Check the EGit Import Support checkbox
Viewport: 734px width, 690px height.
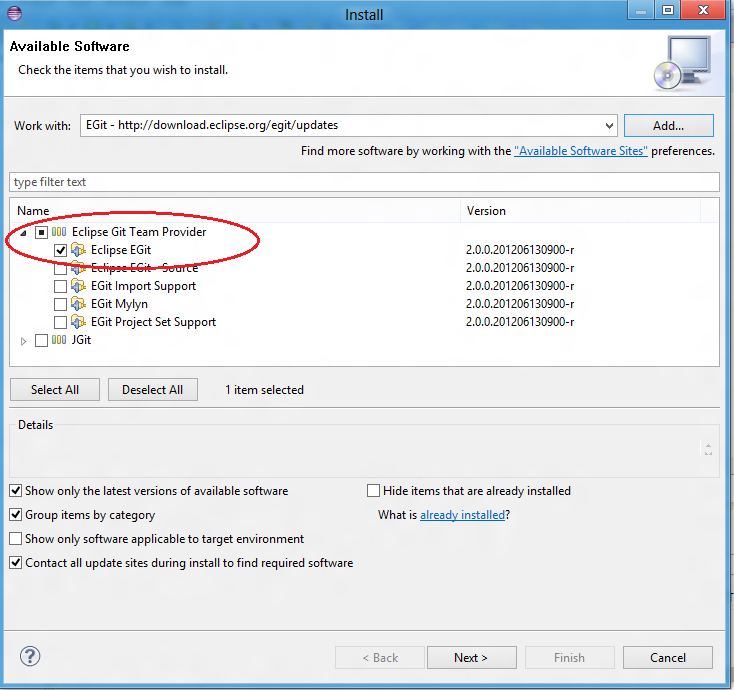(60, 286)
